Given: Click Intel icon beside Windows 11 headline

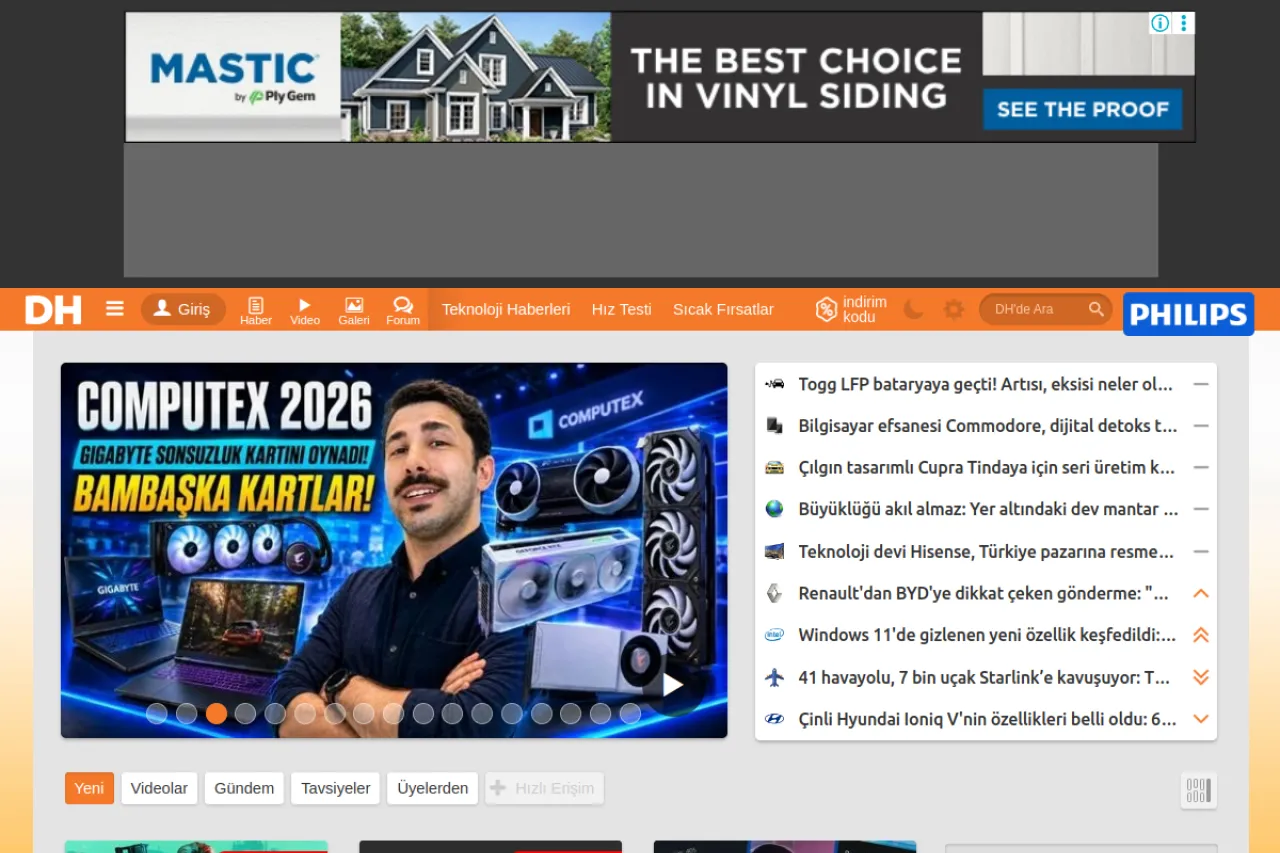Looking at the screenshot, I should tap(774, 635).
